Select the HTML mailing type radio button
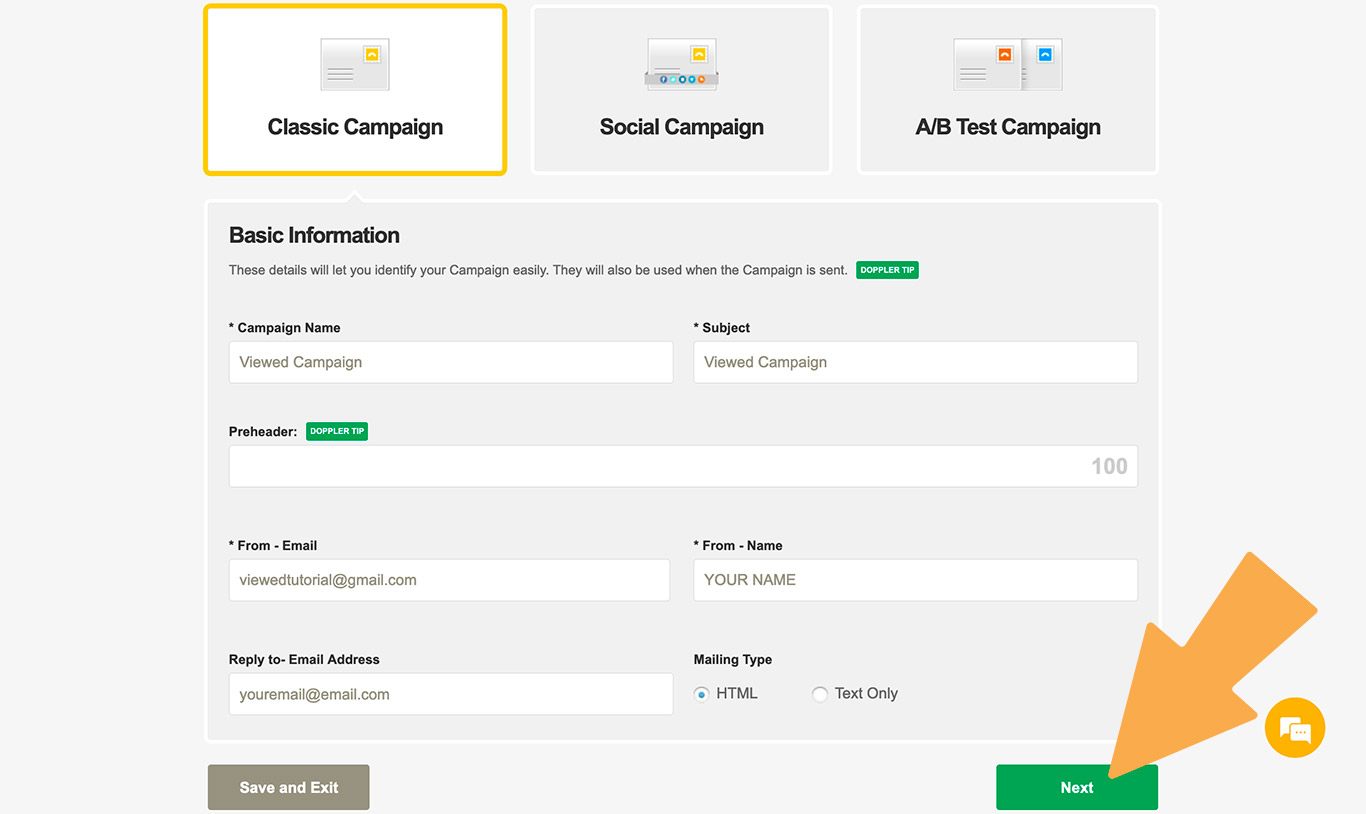Viewport: 1366px width, 814px height. pyautogui.click(x=702, y=694)
